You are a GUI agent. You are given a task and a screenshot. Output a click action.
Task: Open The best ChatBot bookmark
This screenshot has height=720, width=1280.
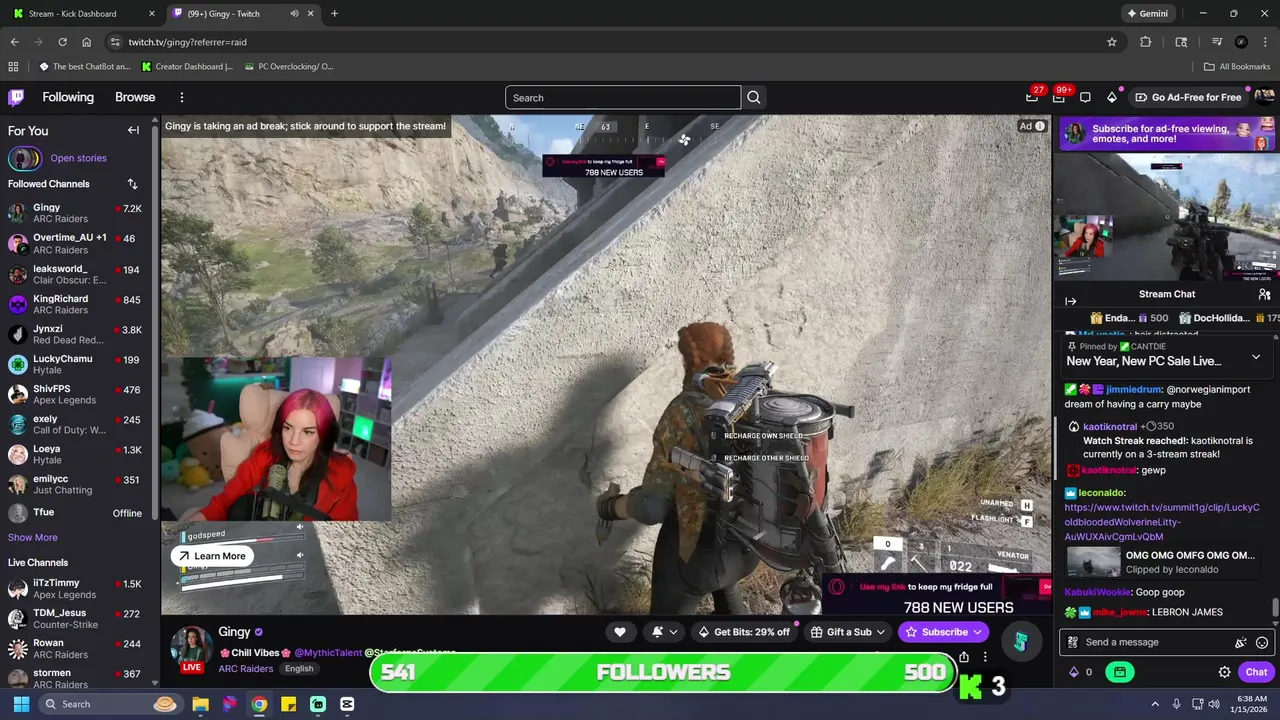coord(85,67)
